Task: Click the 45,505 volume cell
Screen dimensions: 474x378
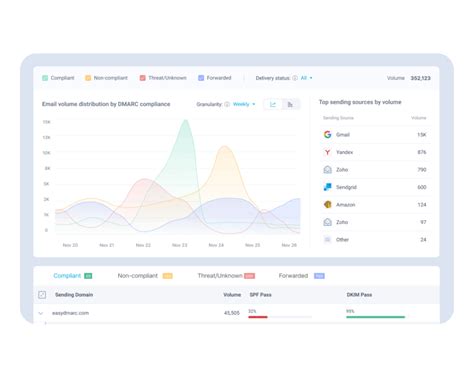Action: coord(232,313)
